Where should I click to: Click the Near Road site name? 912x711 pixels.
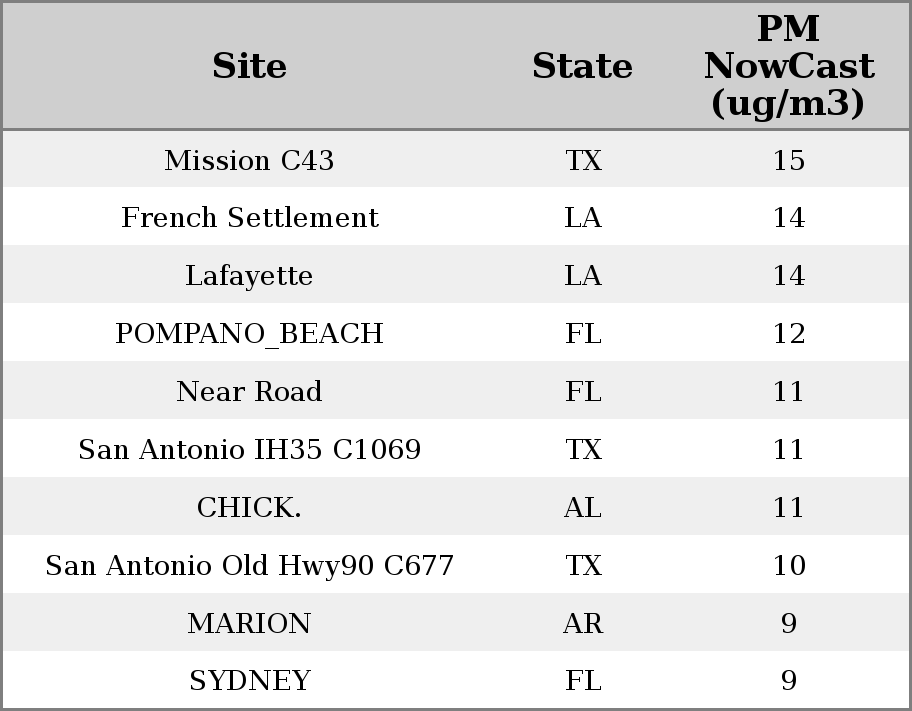point(249,392)
